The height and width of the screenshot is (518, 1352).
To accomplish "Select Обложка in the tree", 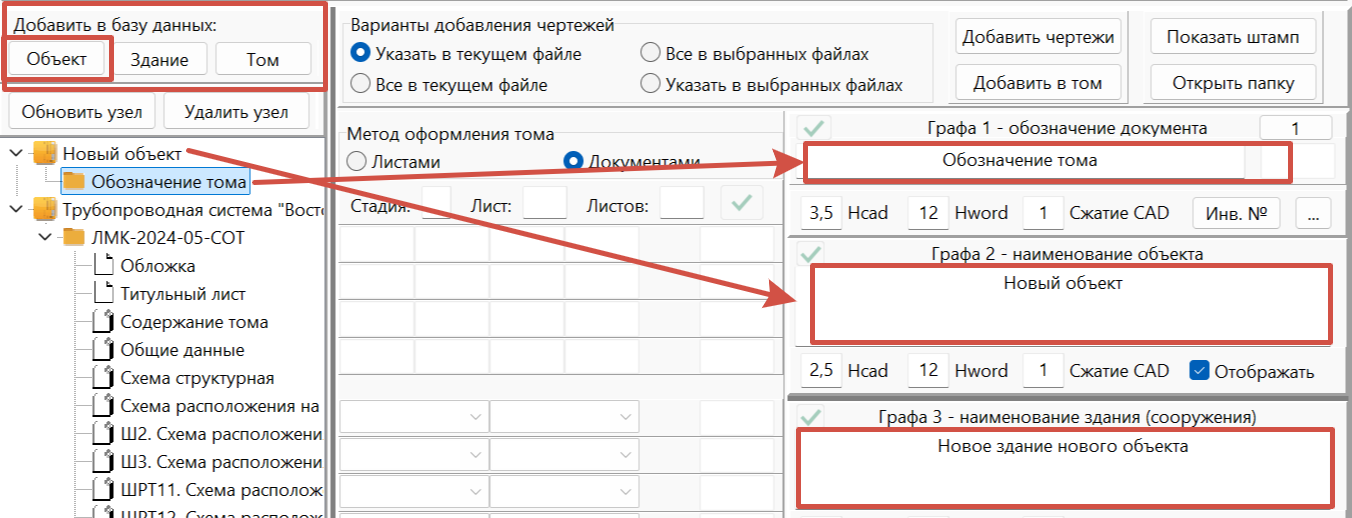I will [x=158, y=266].
